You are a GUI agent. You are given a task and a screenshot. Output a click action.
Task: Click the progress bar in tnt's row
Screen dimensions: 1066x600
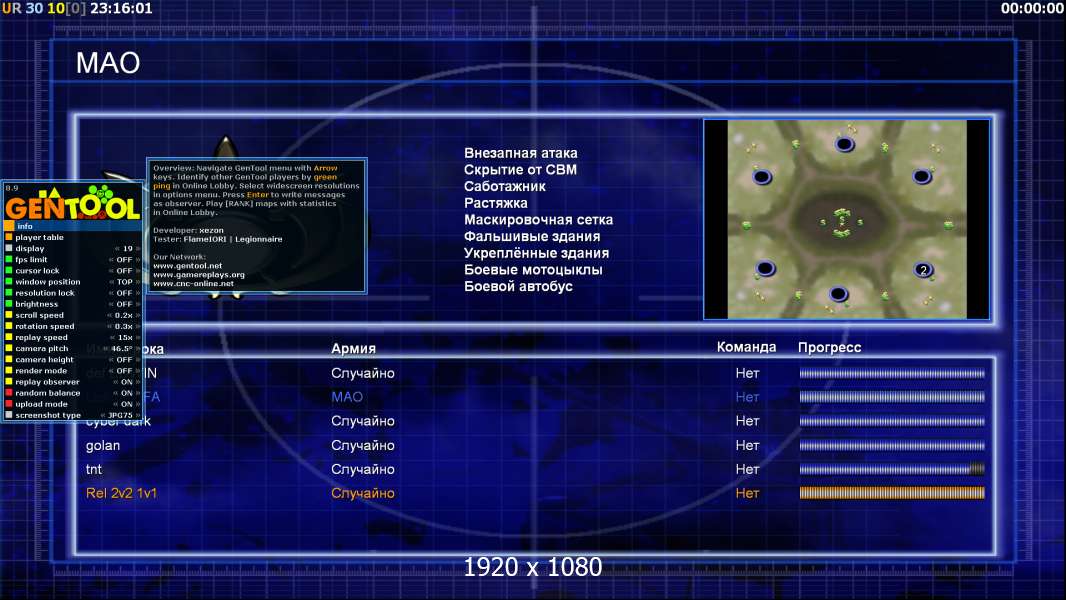[x=892, y=469]
